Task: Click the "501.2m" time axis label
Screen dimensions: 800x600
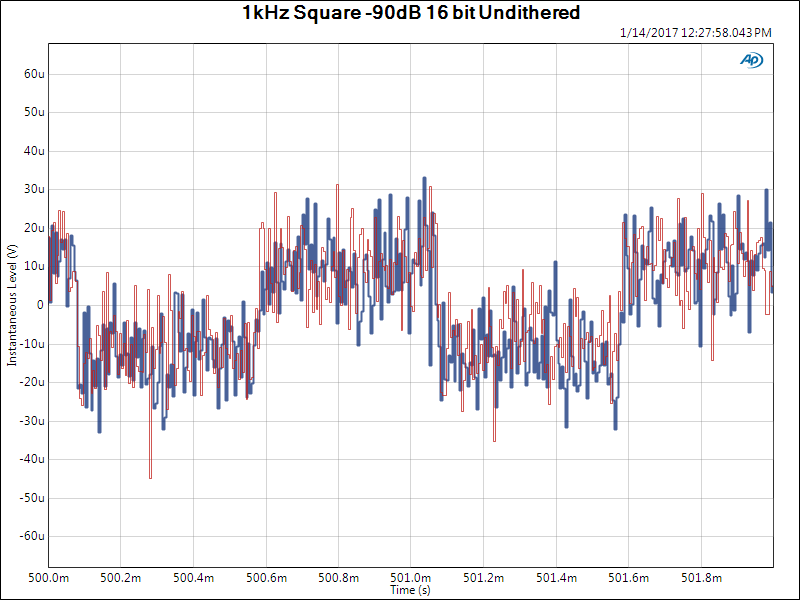Action: tap(483, 578)
